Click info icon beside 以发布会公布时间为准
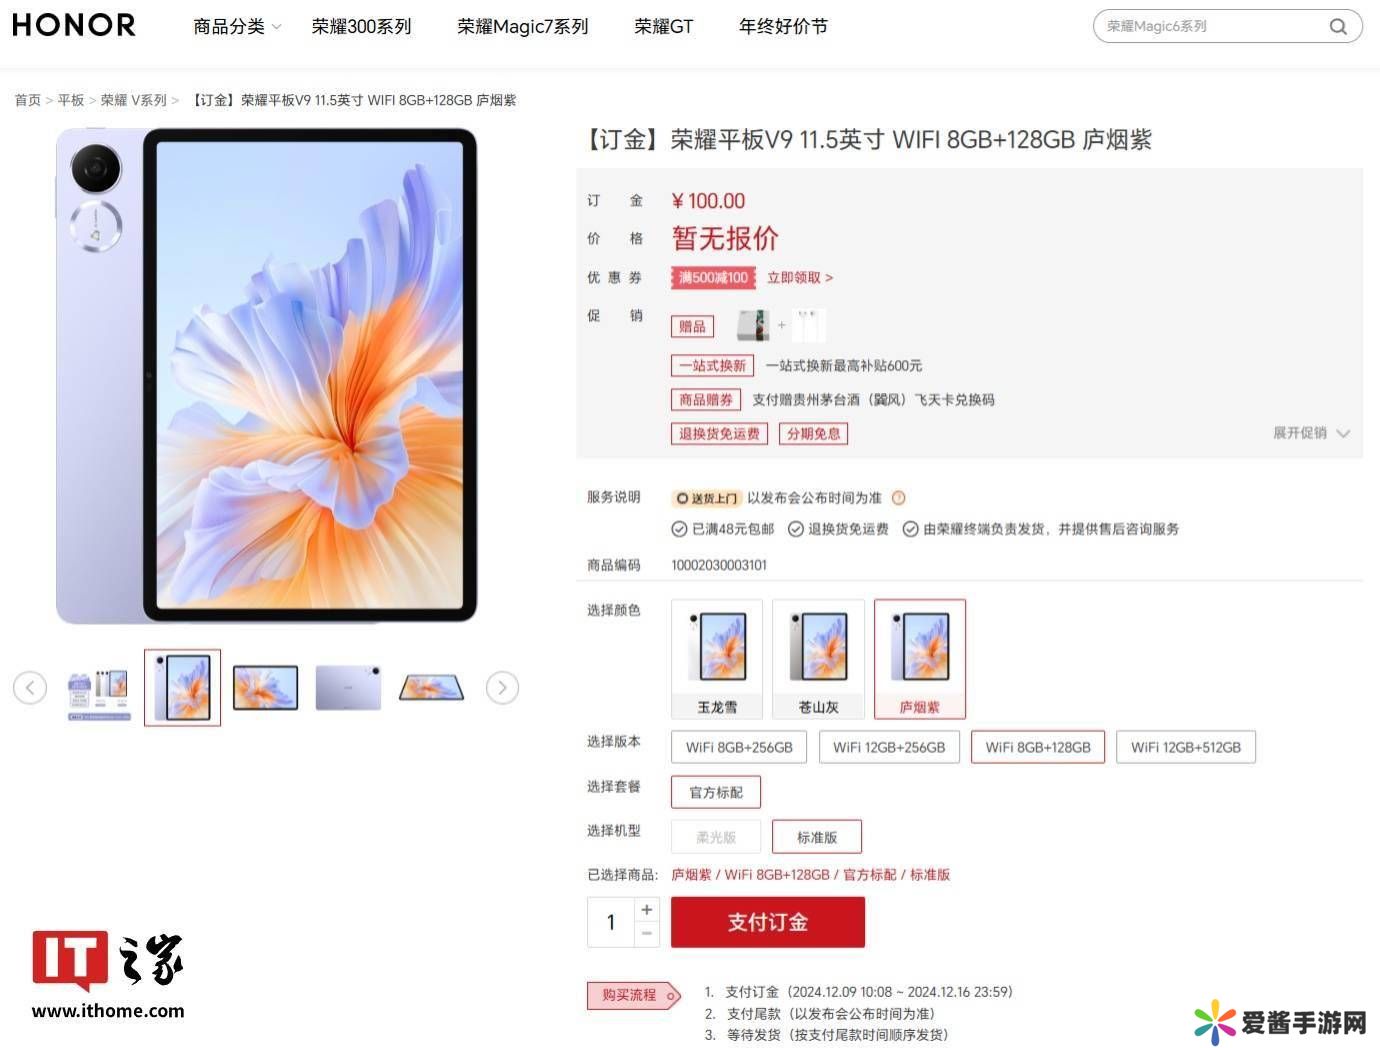 (x=898, y=497)
